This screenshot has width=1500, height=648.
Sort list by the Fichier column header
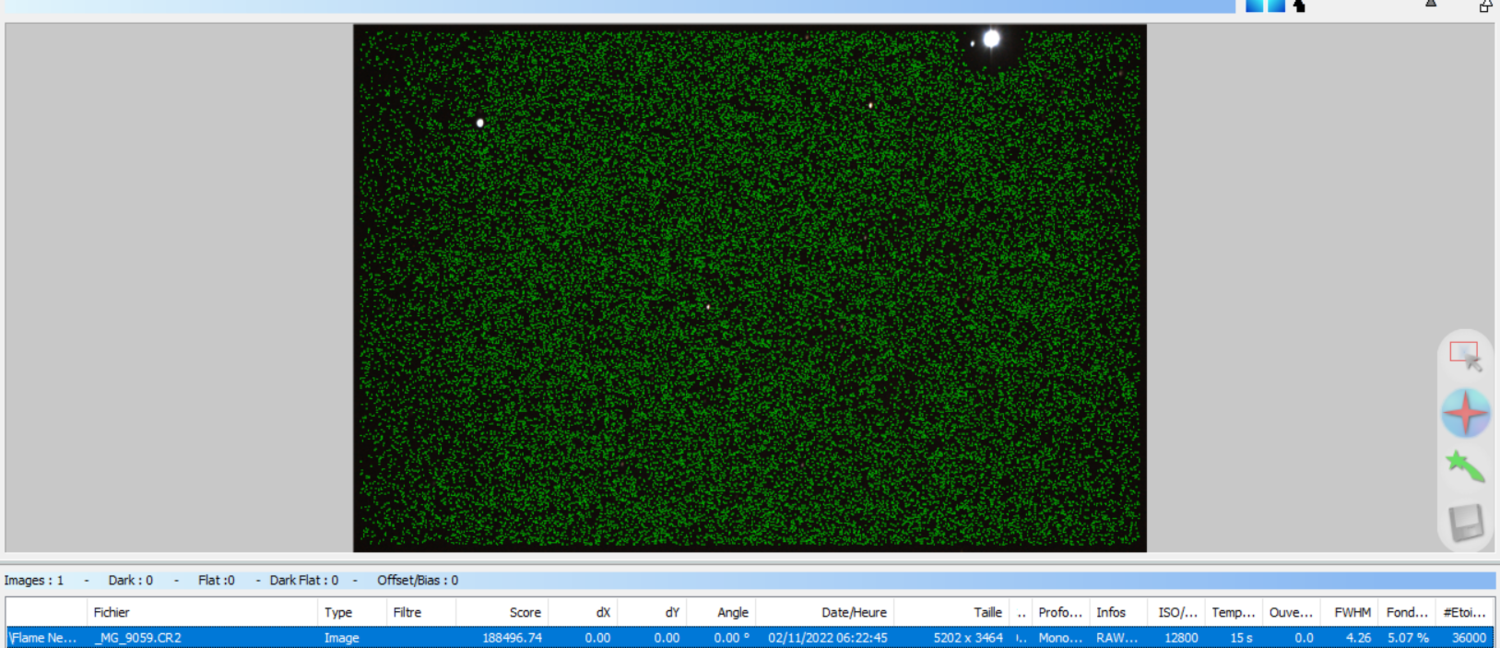point(203,612)
